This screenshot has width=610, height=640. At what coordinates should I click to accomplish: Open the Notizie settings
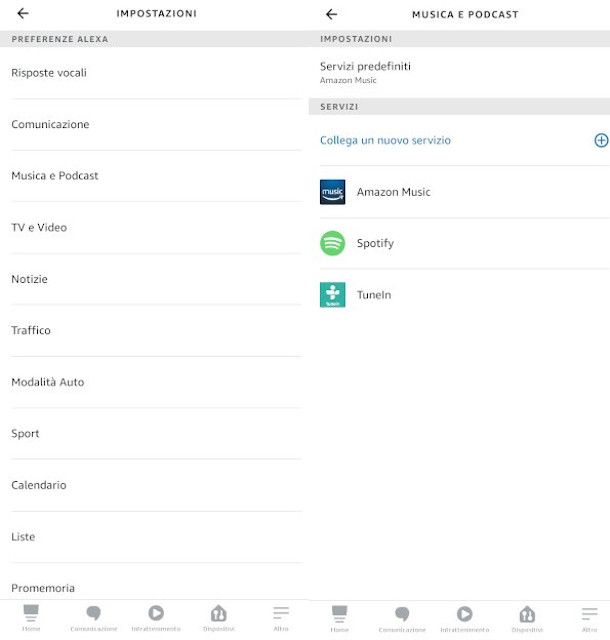point(156,279)
